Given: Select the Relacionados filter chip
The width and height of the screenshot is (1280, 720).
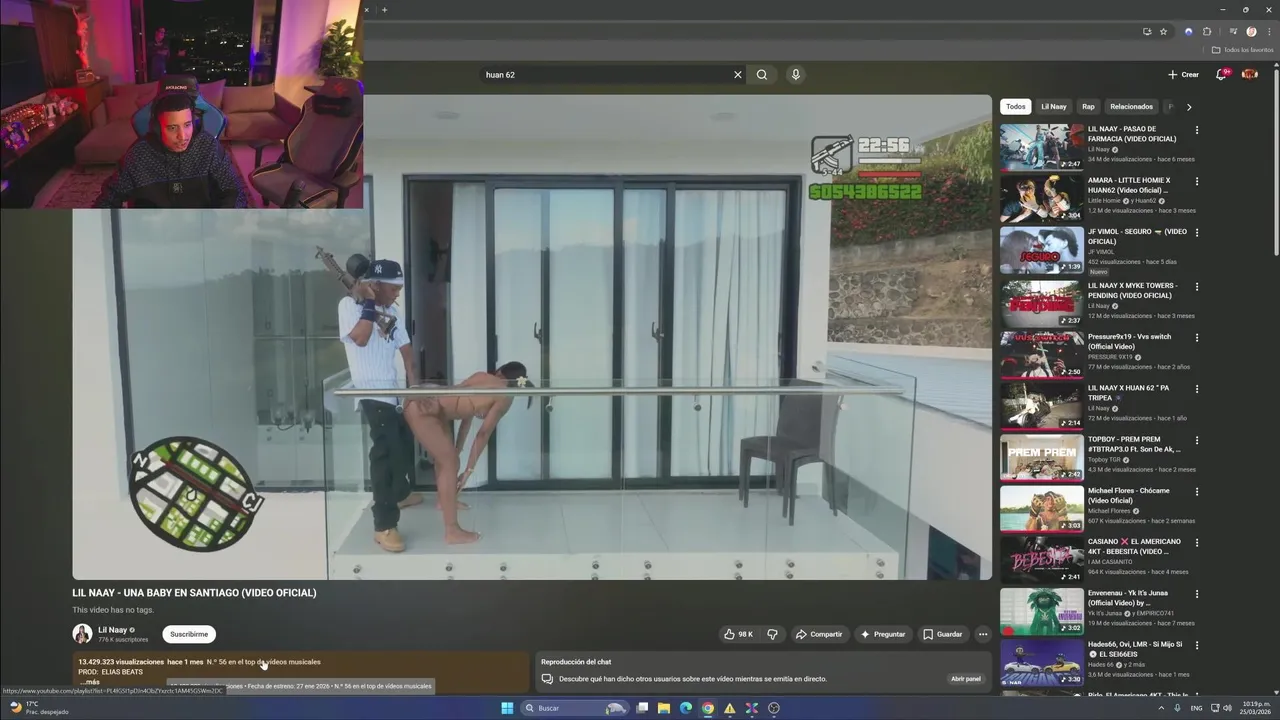Looking at the screenshot, I should 1131,106.
